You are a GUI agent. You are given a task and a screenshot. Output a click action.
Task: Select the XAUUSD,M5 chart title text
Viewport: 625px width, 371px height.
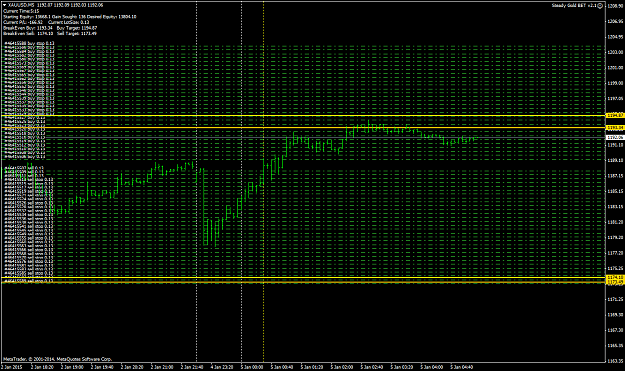click(22, 5)
